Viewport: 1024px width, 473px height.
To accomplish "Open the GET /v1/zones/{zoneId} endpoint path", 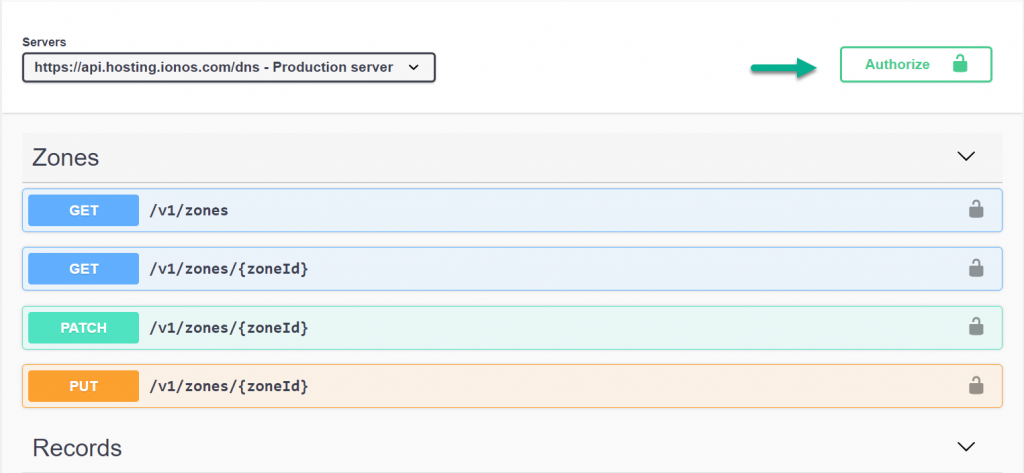I will tap(228, 268).
